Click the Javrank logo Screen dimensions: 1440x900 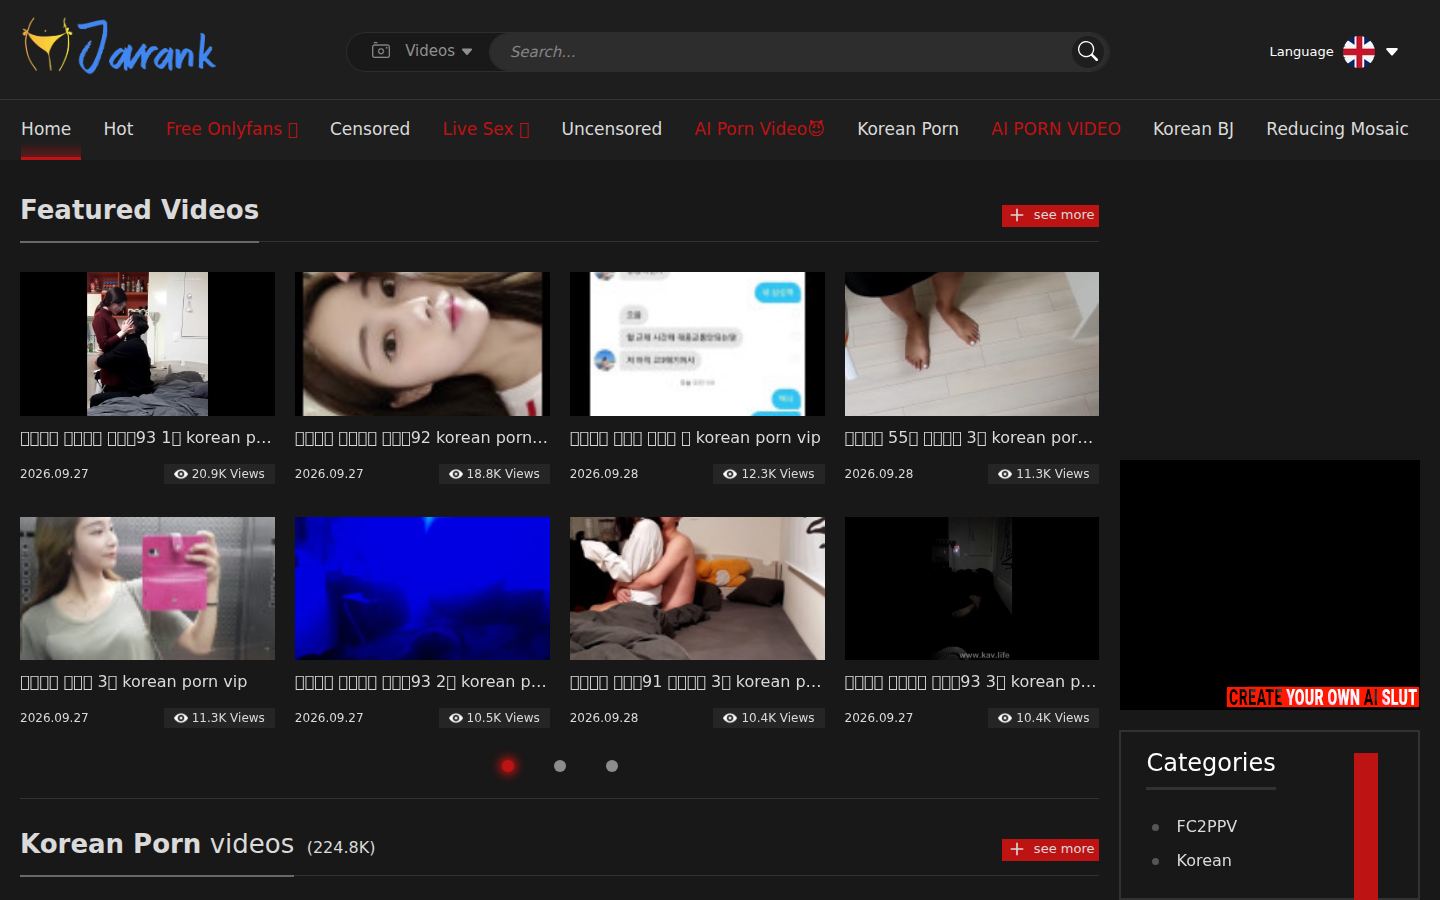tap(119, 47)
